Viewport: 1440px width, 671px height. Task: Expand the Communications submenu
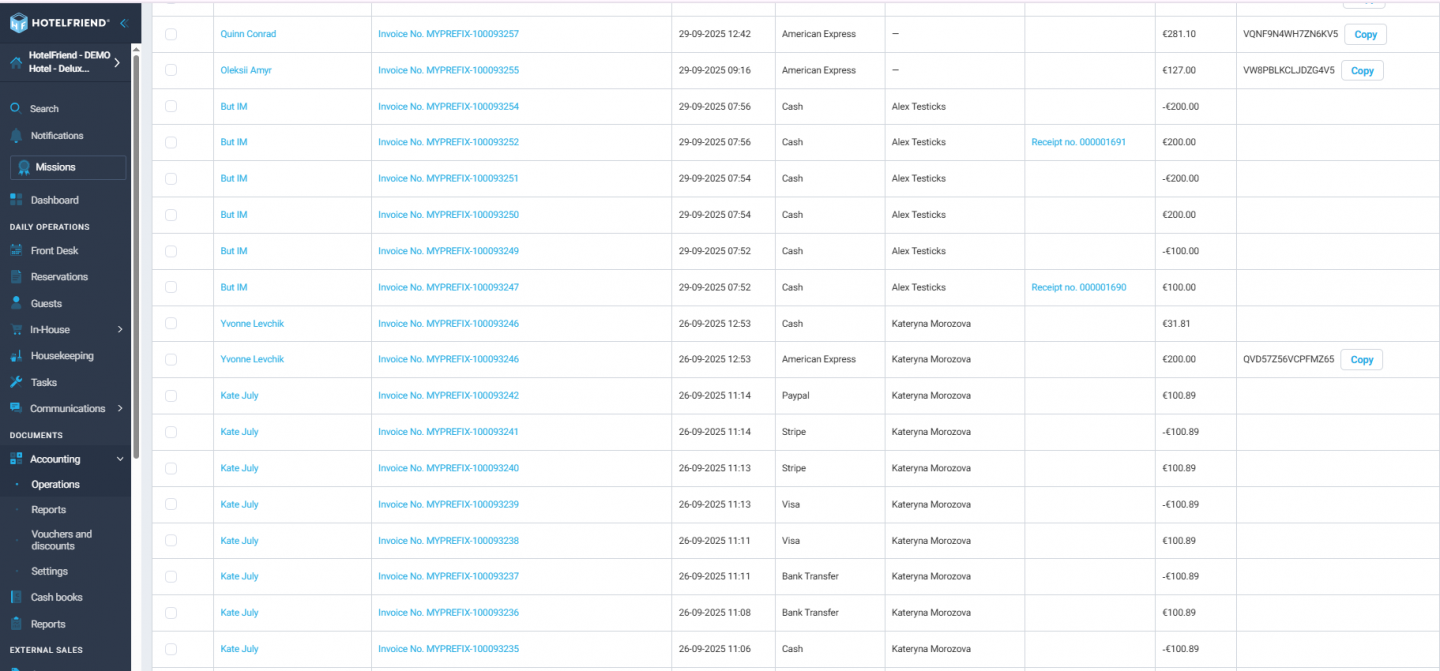pos(119,408)
